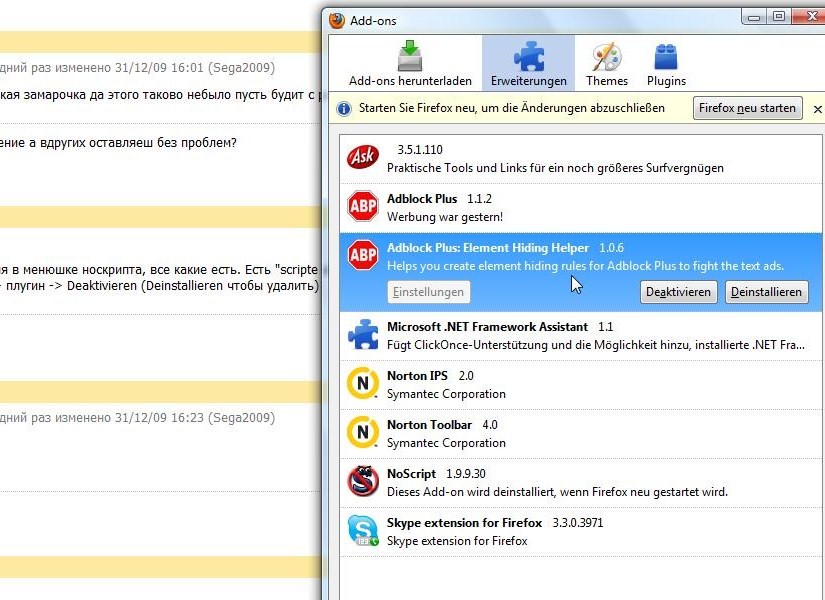The image size is (825, 600).
Task: Click the 'Helps you create element hiding rules' description
Action: 586,266
